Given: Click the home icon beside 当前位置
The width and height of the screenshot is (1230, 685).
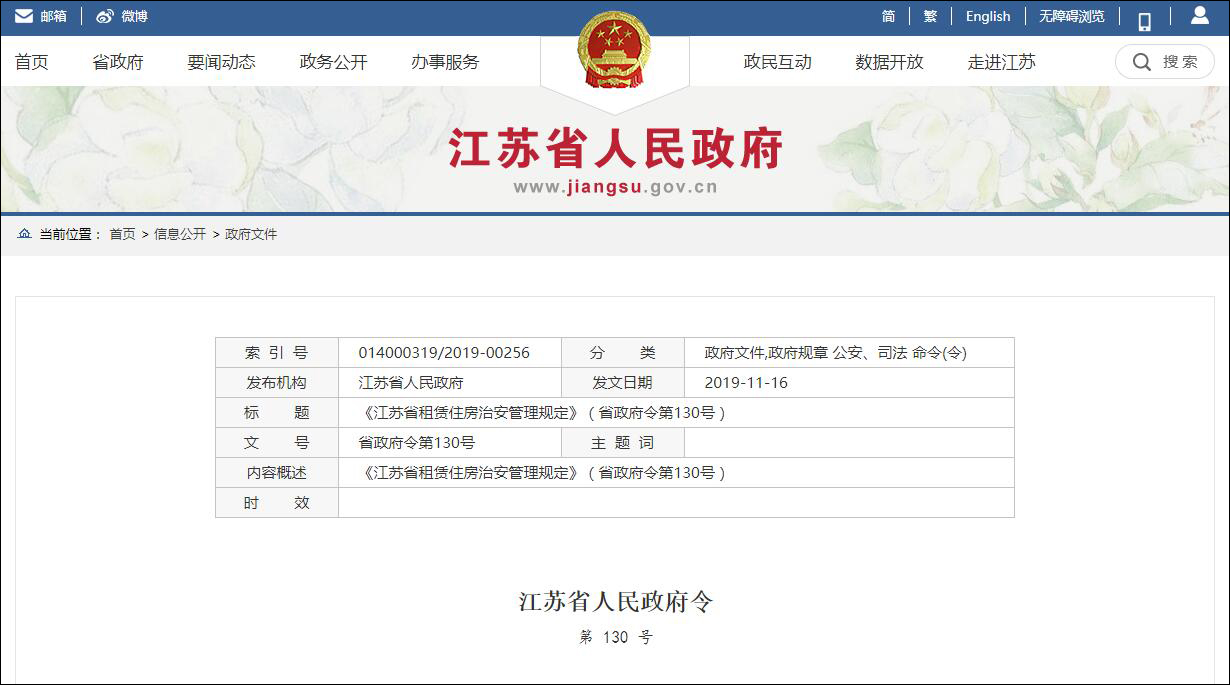Looking at the screenshot, I should 24,234.
